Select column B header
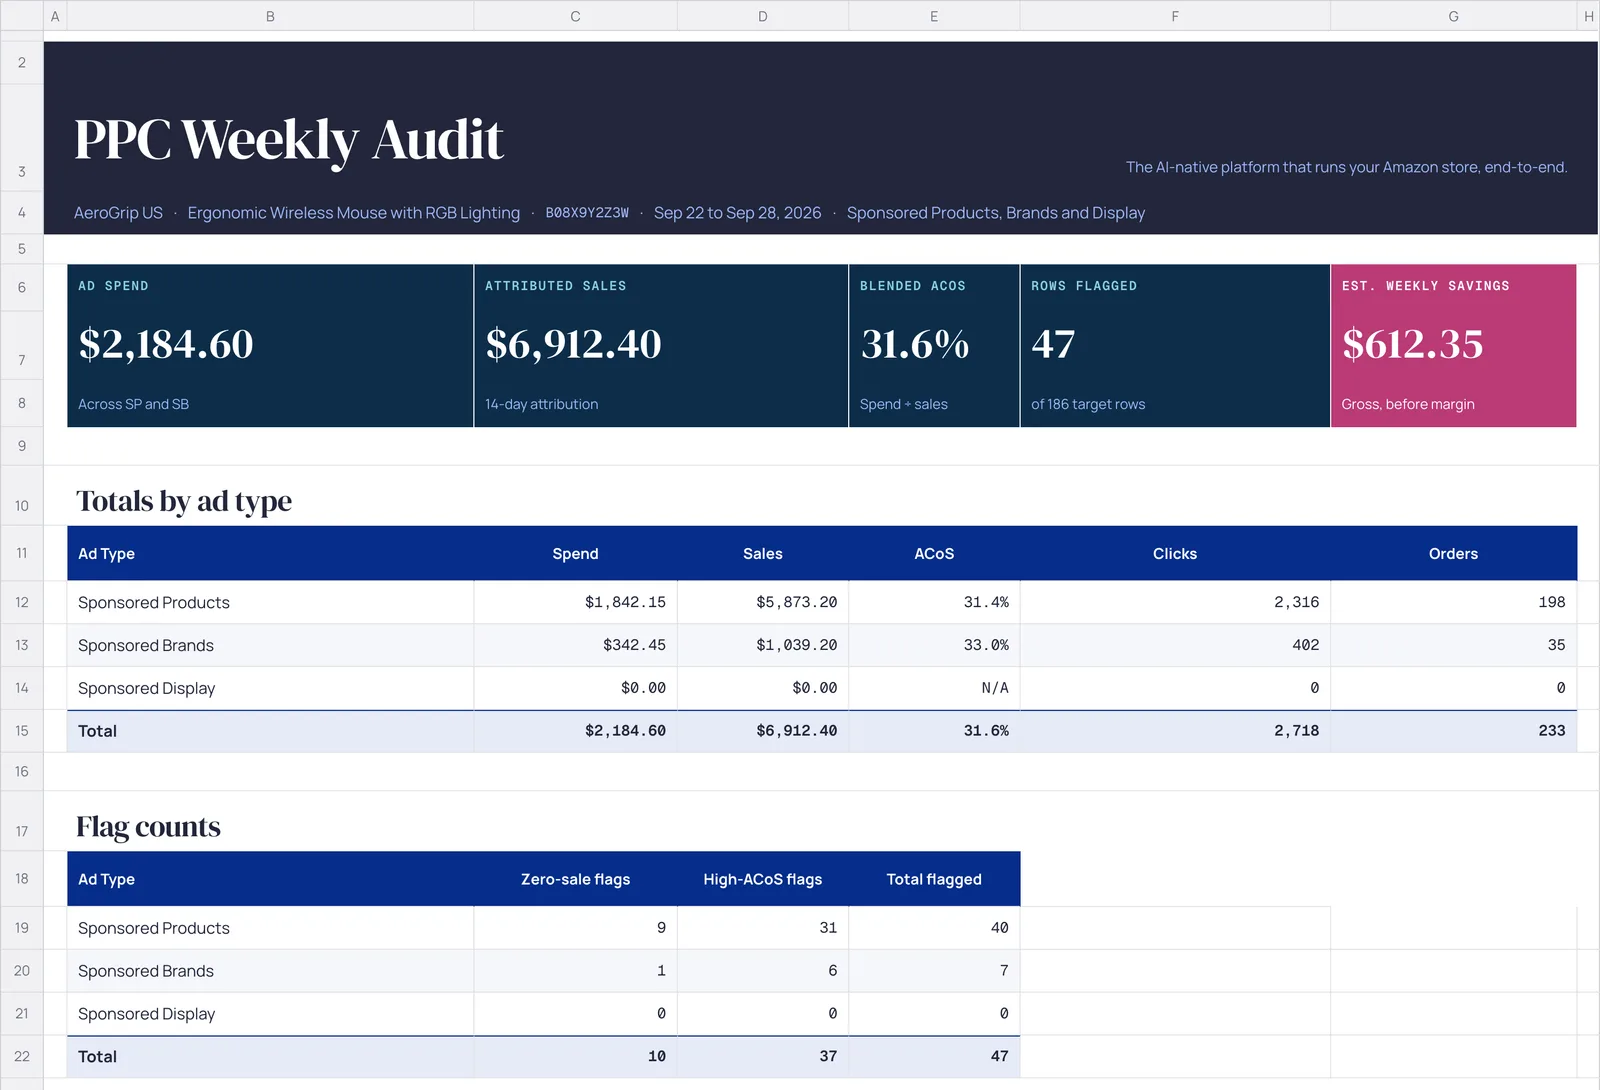The height and width of the screenshot is (1090, 1600). pos(270,16)
